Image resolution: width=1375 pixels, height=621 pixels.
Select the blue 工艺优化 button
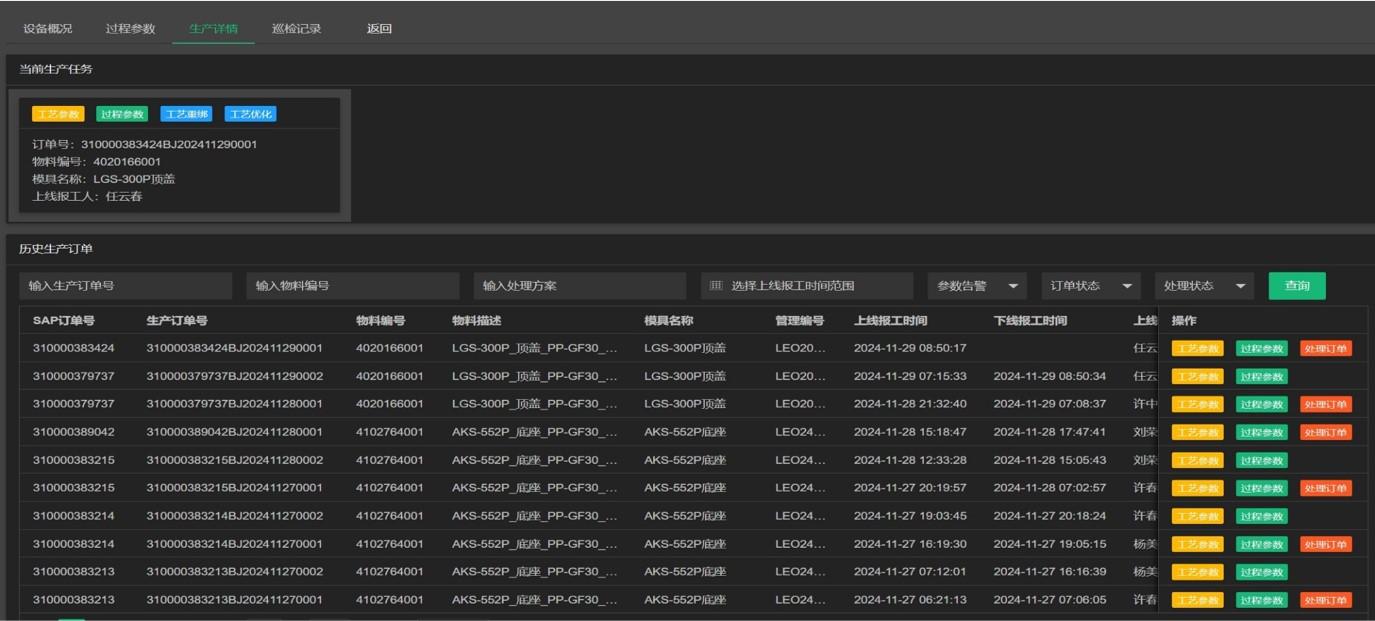[x=250, y=114]
